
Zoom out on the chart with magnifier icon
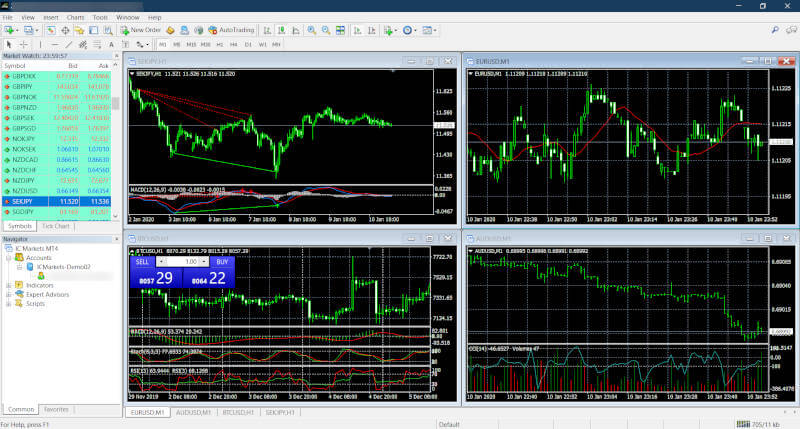pos(326,31)
